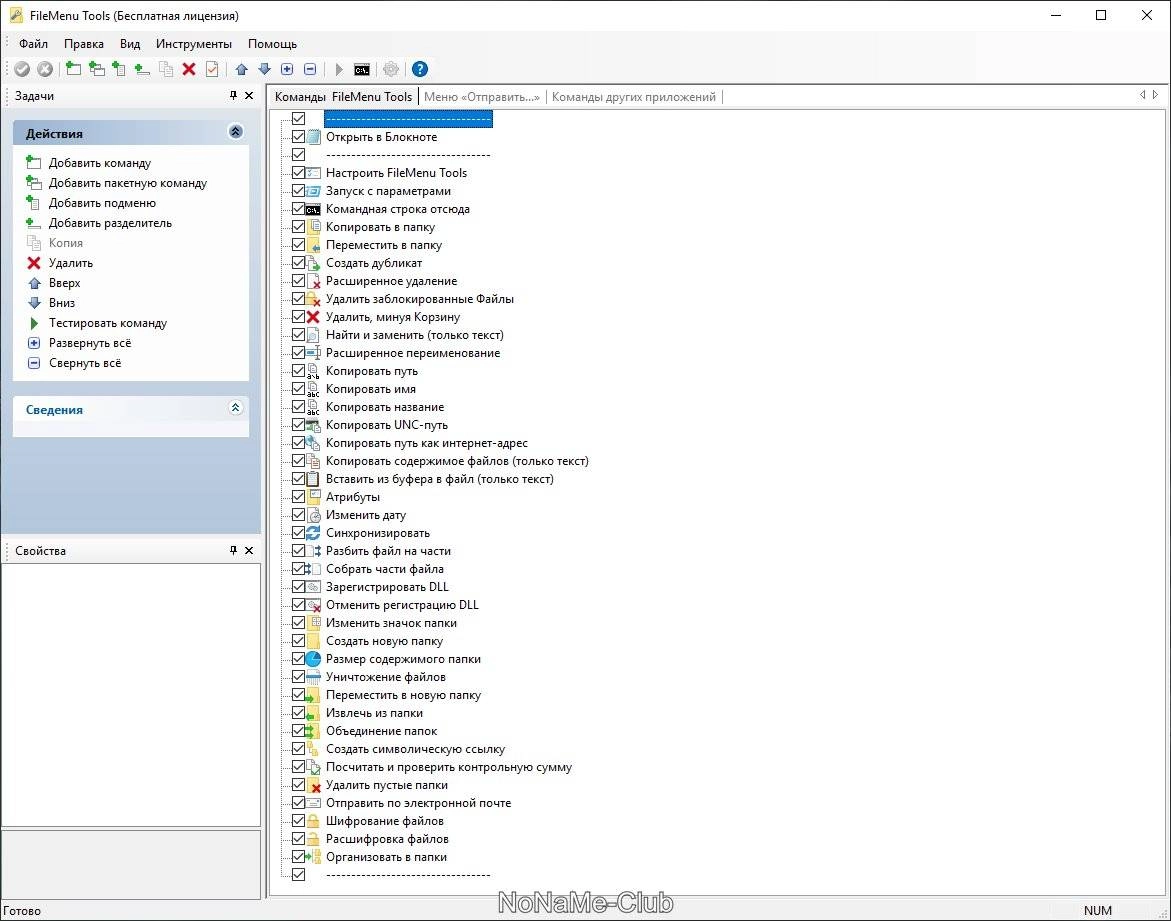Click the Expand all plus toolbar icon
This screenshot has width=1171, height=921.
click(x=287, y=69)
